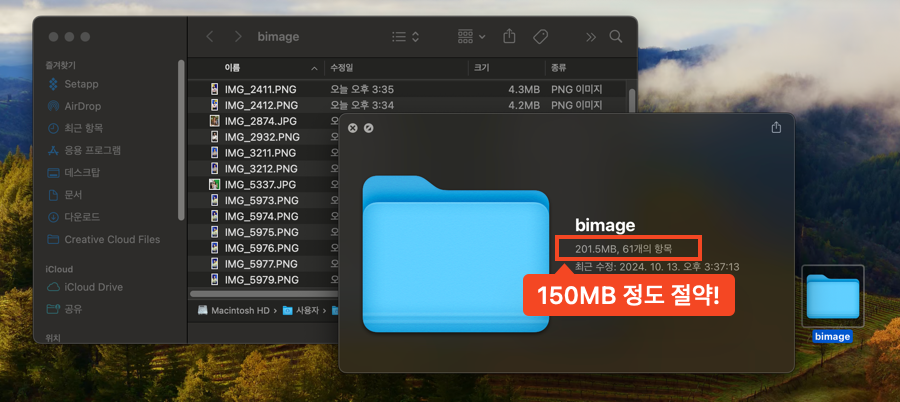
Task: Open Finder search magnifier
Action: (616, 37)
